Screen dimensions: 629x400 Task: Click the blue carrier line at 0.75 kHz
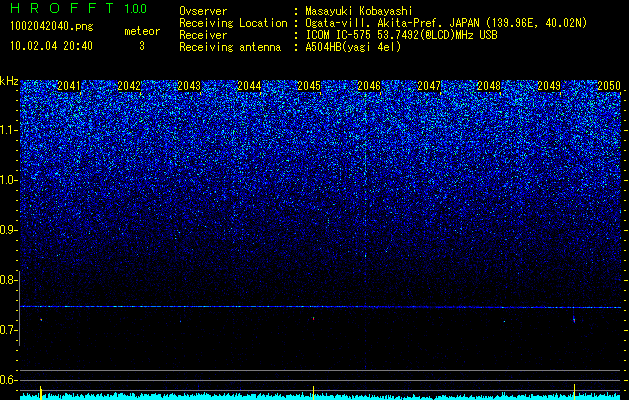pos(321,307)
